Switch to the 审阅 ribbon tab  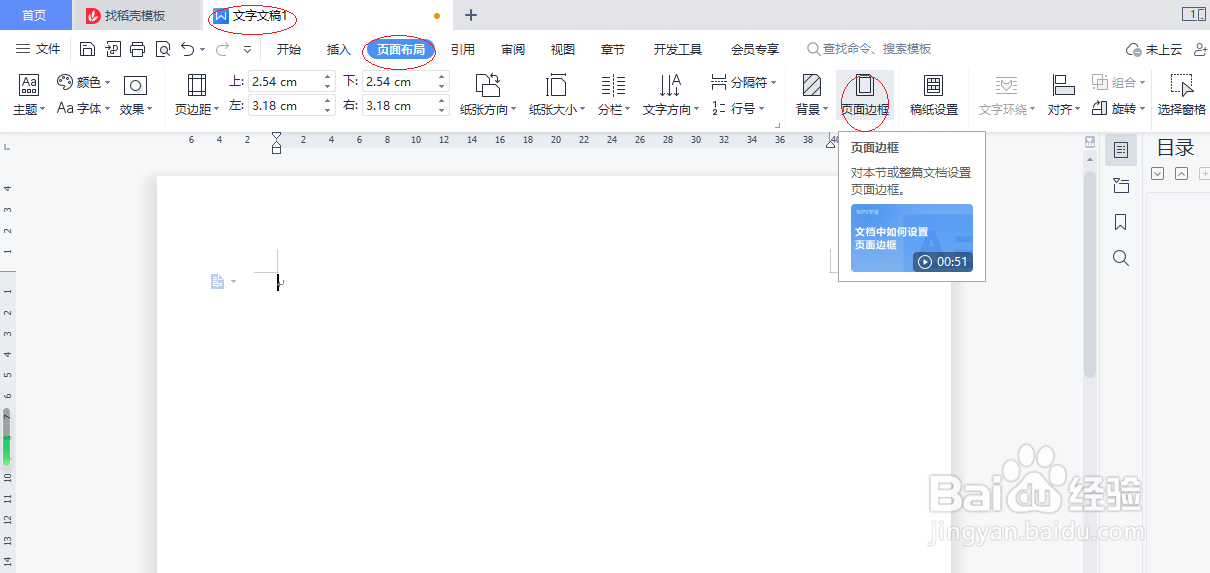click(513, 49)
